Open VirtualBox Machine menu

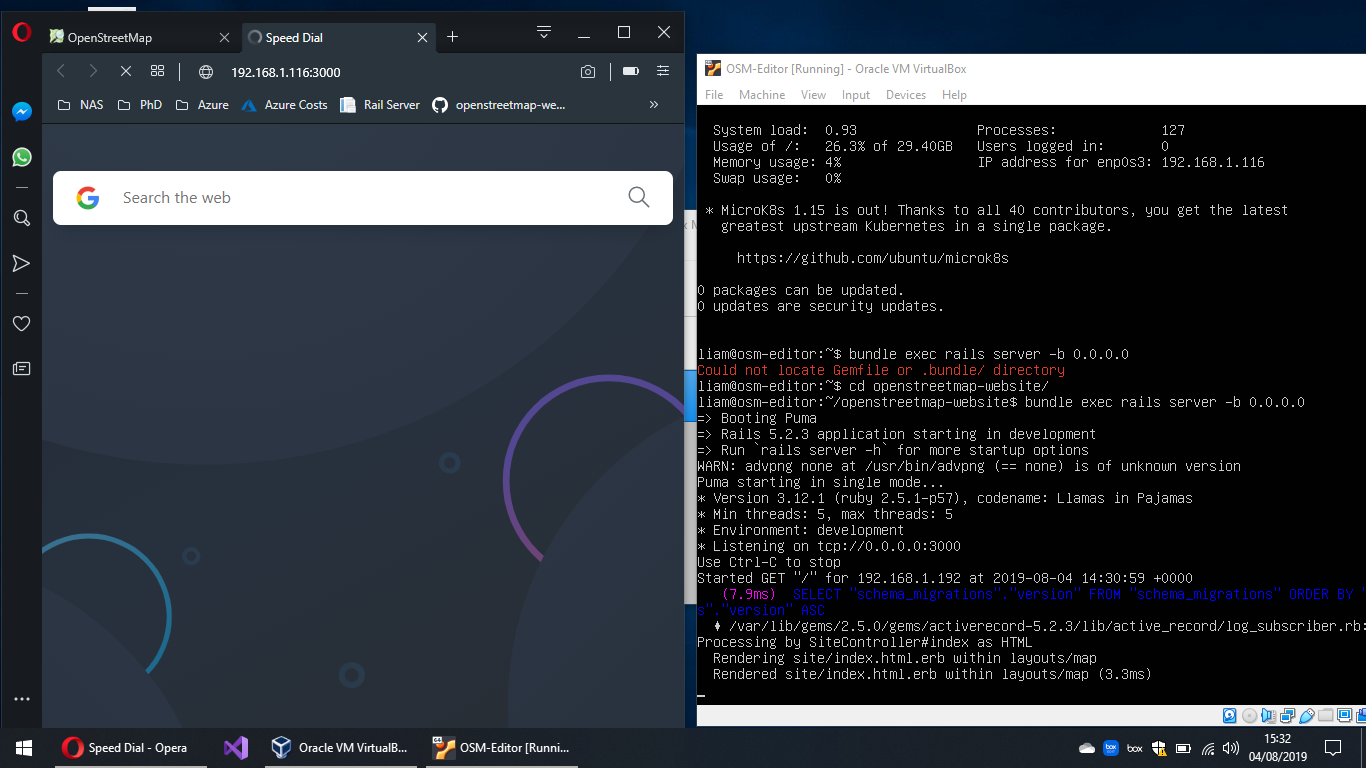pos(762,95)
